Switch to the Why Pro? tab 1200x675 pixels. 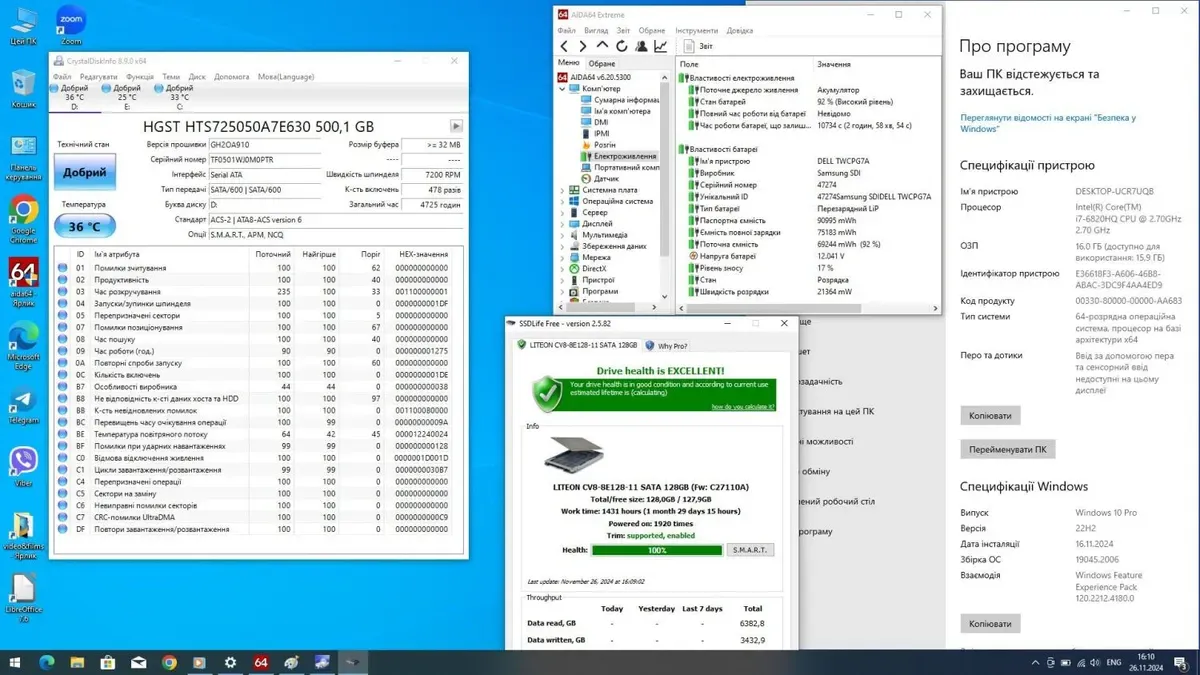pos(666,346)
